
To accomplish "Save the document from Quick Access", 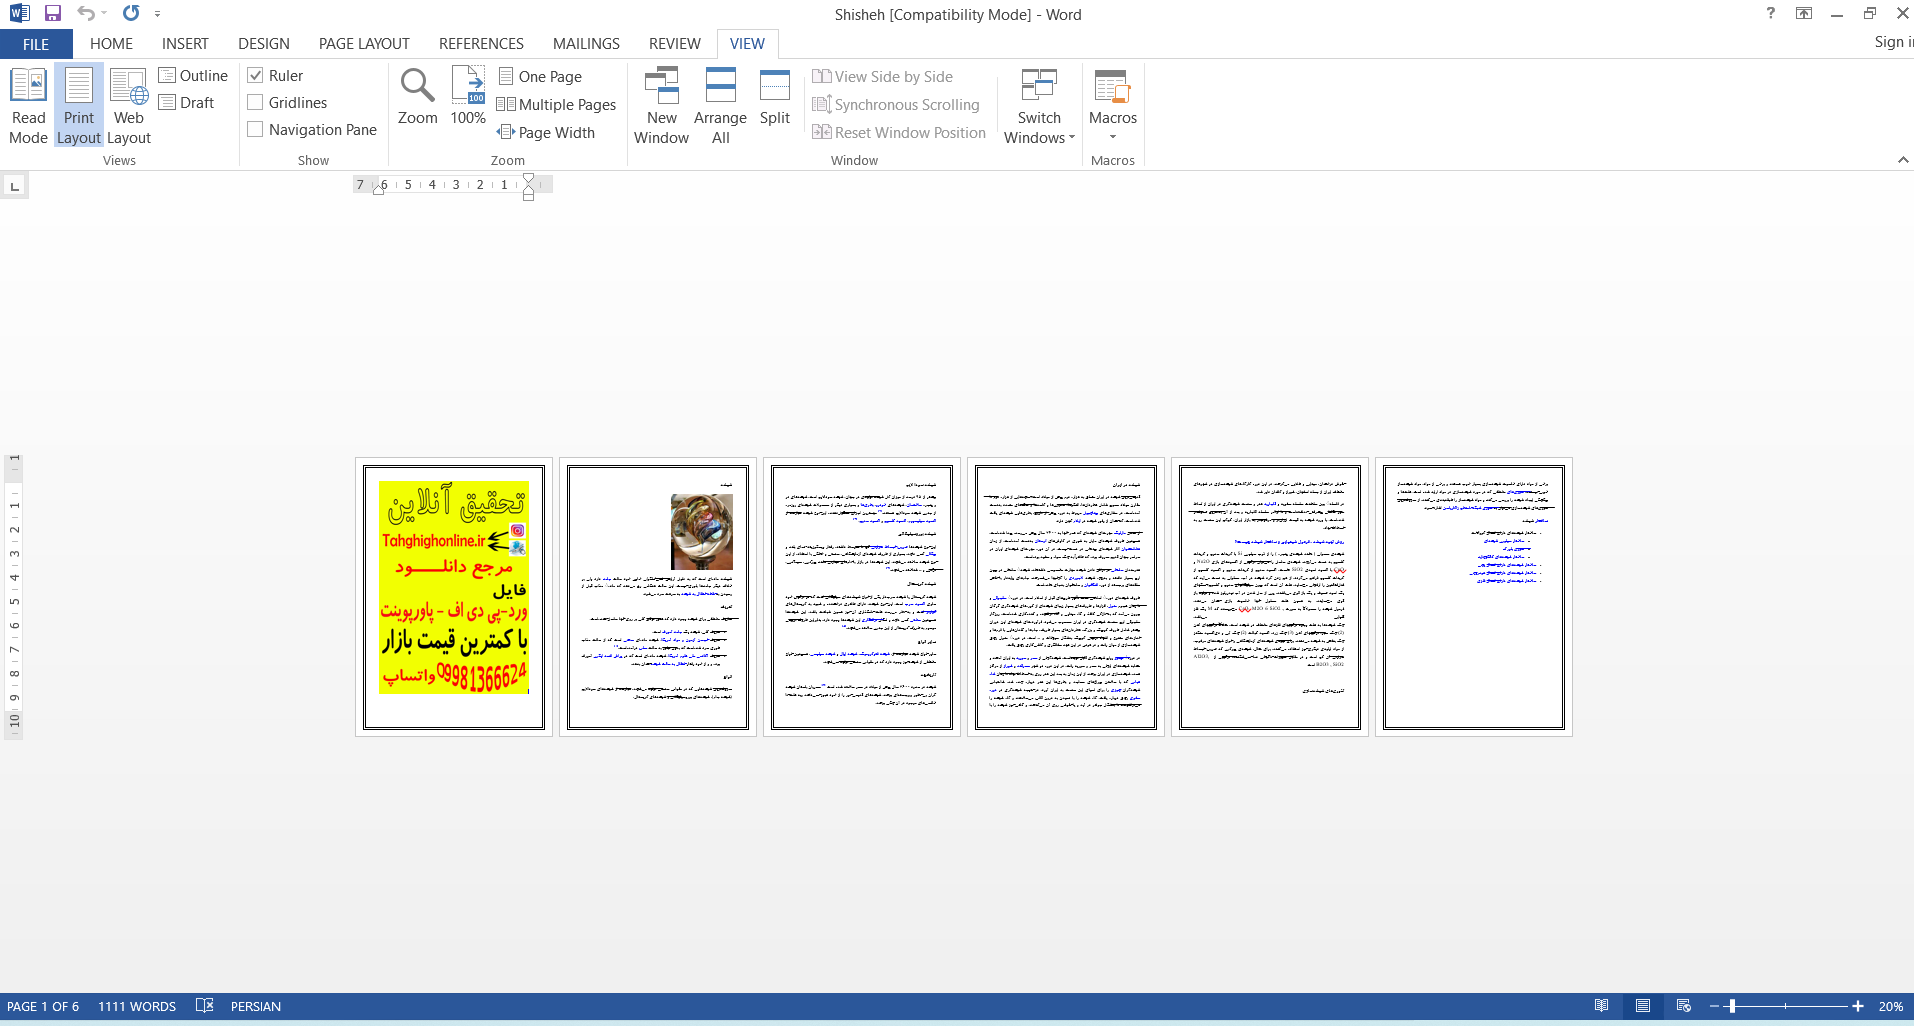I will (53, 13).
